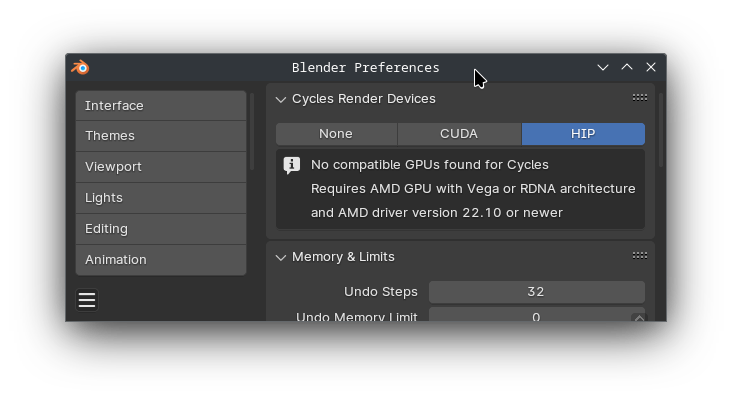Select None as Cycles render device
Image resolution: width=733 pixels, height=400 pixels.
336,134
